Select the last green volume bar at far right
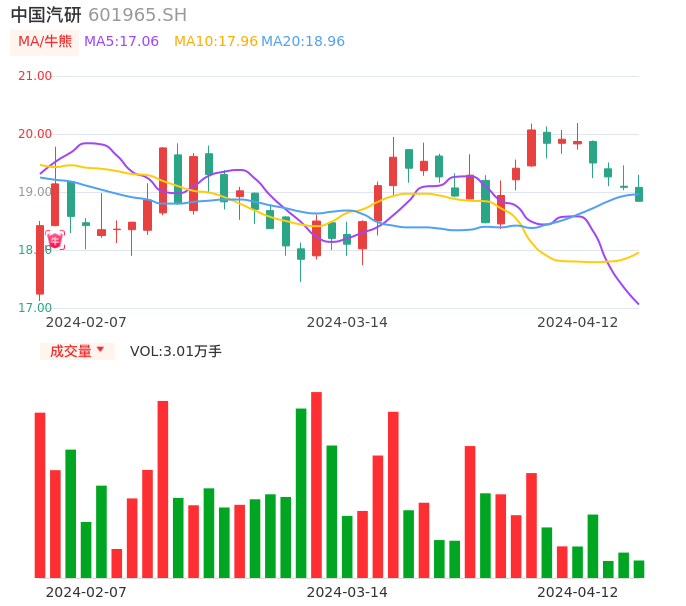This screenshot has width=686, height=606. click(x=639, y=569)
